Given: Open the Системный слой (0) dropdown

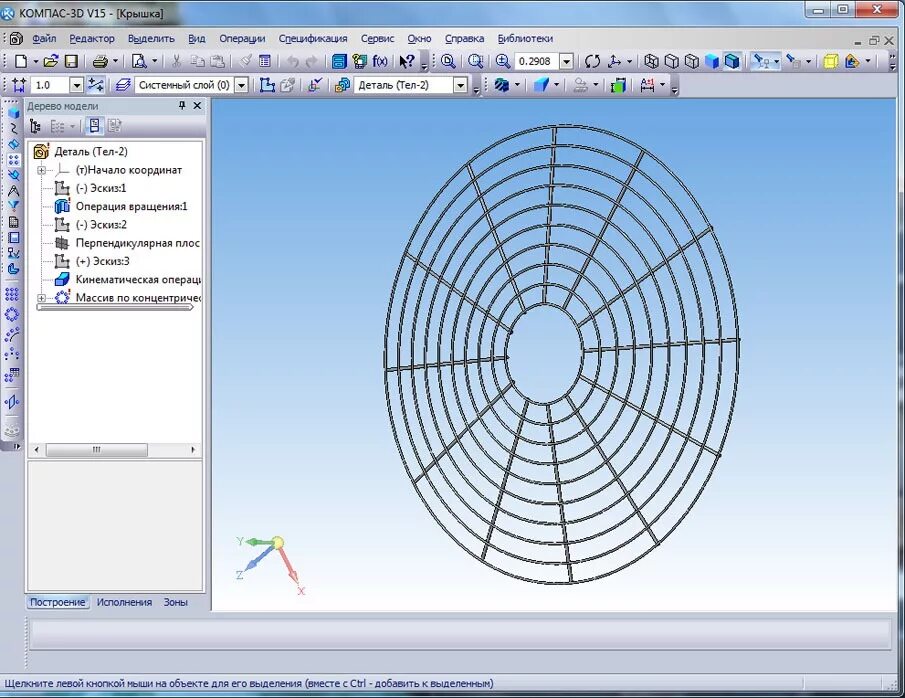Looking at the screenshot, I should click(x=242, y=85).
